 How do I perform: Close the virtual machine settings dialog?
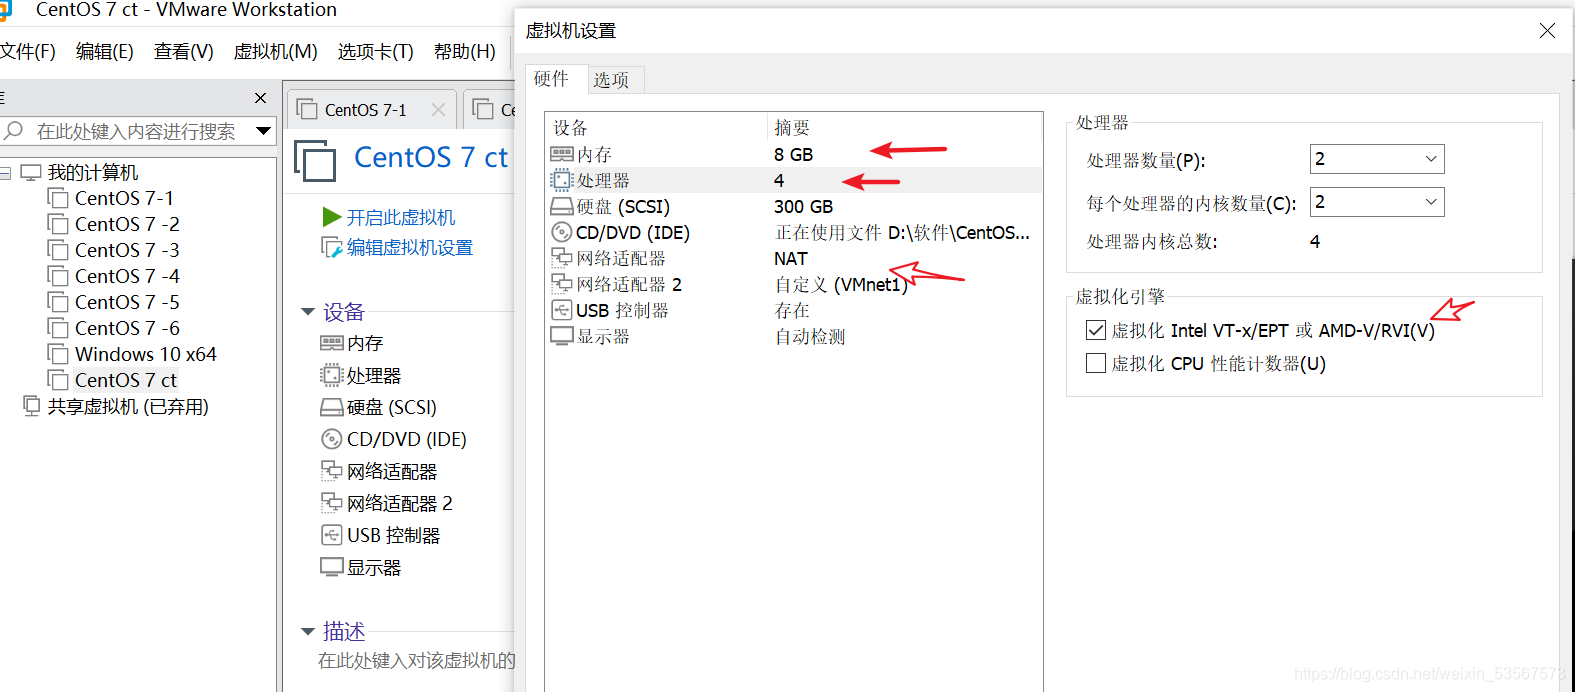coord(1547,31)
